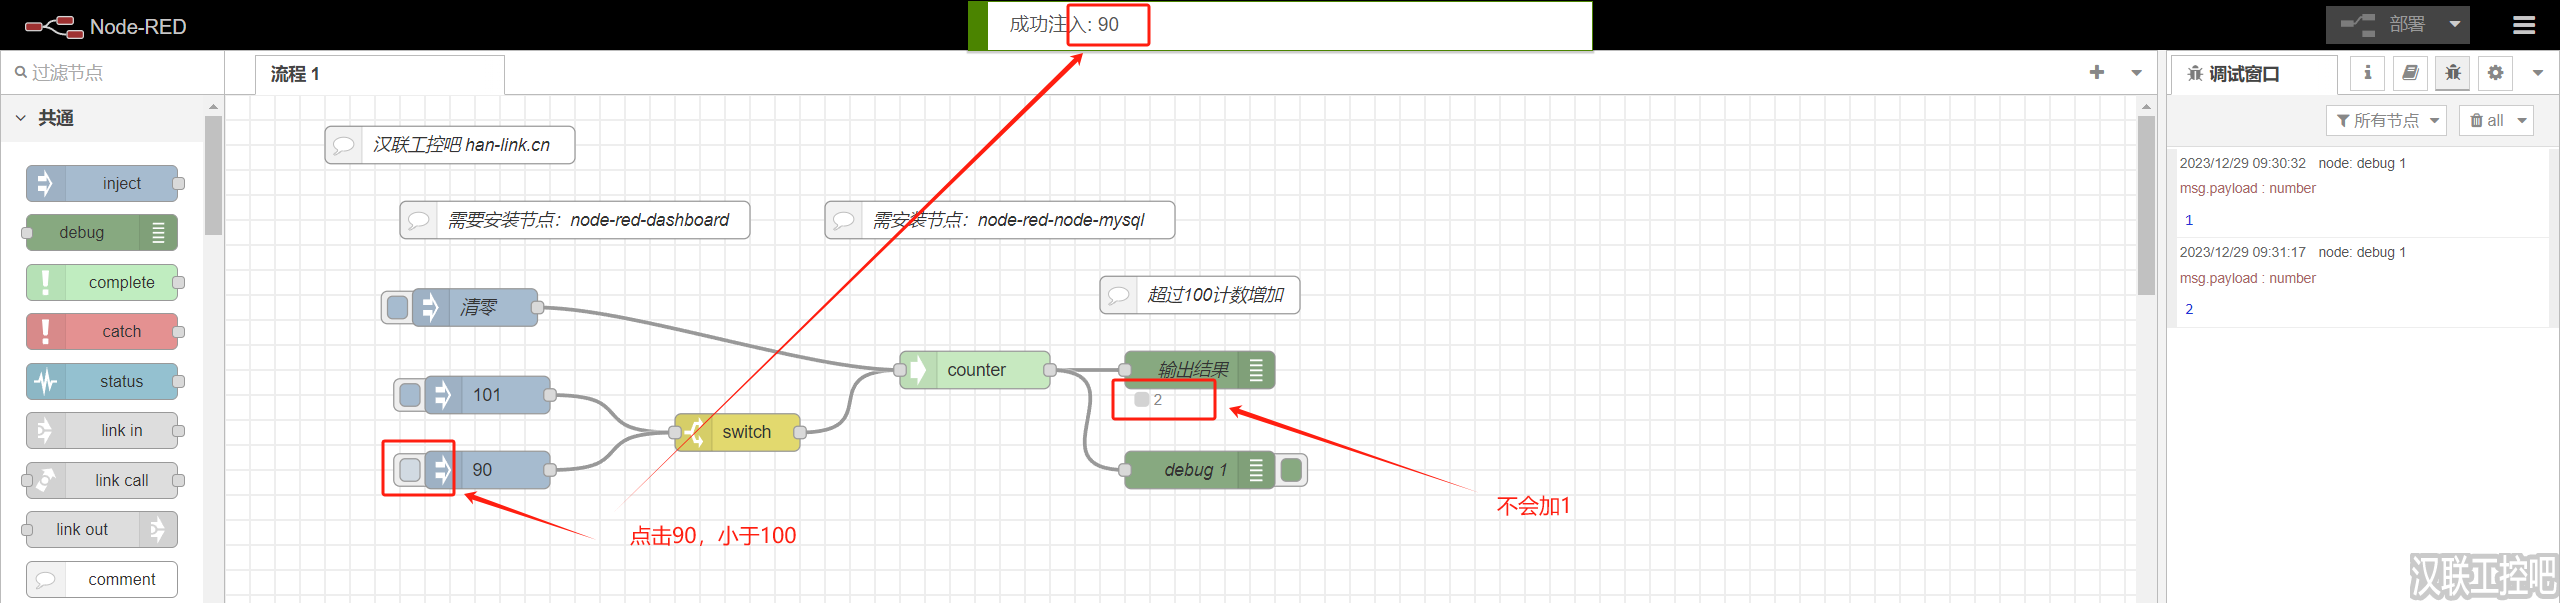Image resolution: width=2560 pixels, height=603 pixels.
Task: Select the link call palette node
Action: (x=102, y=480)
